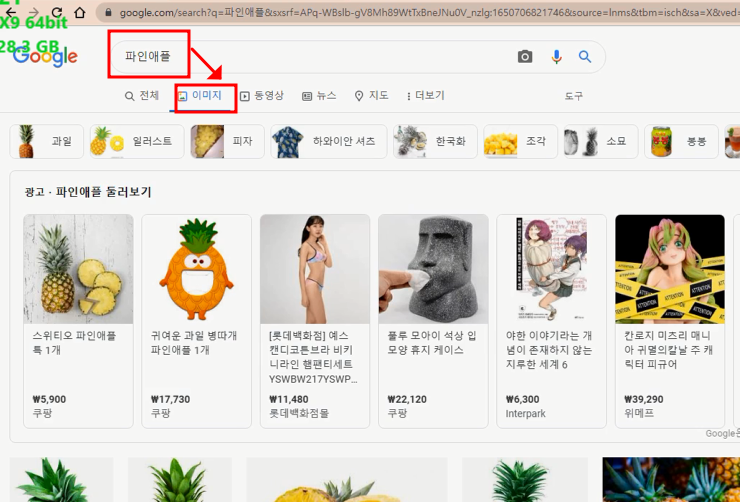Reload the page with the refresh icon
740x502 pixels.
pos(57,12)
